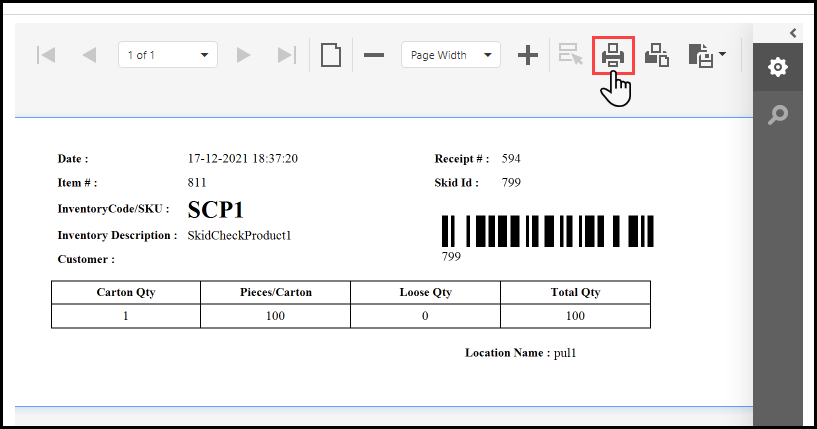This screenshot has height=429, width=817.
Task: Click the Total Qty column header
Action: 575,293
